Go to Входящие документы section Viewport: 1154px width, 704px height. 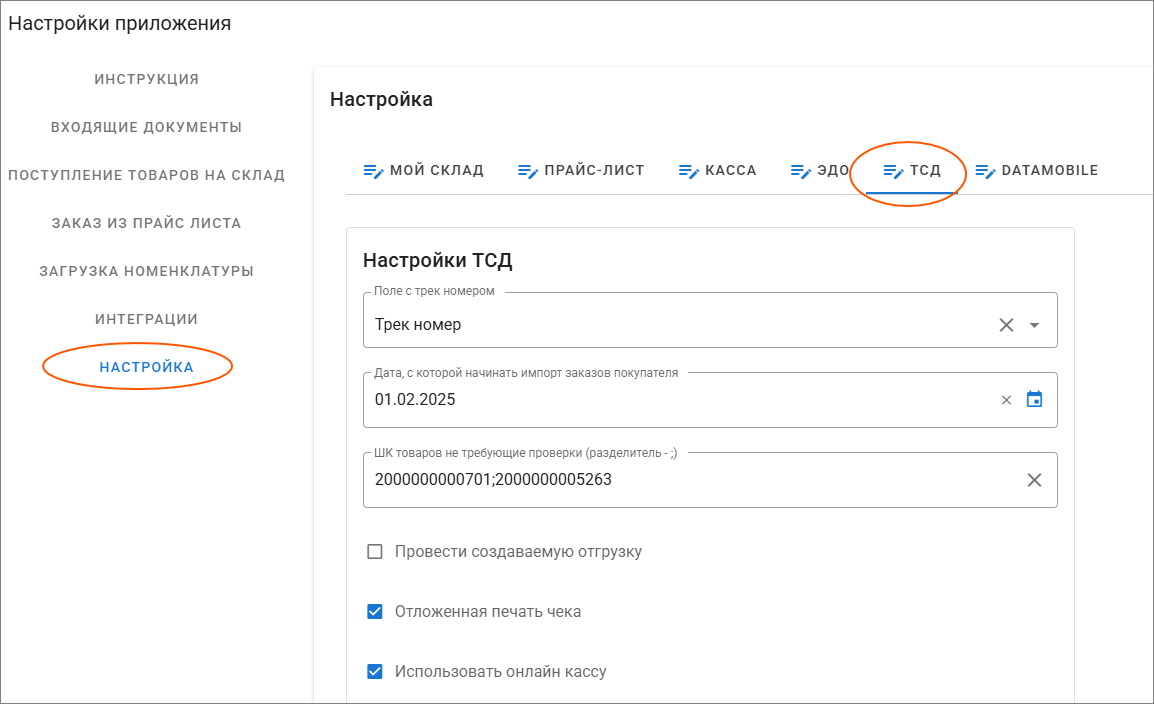[147, 127]
